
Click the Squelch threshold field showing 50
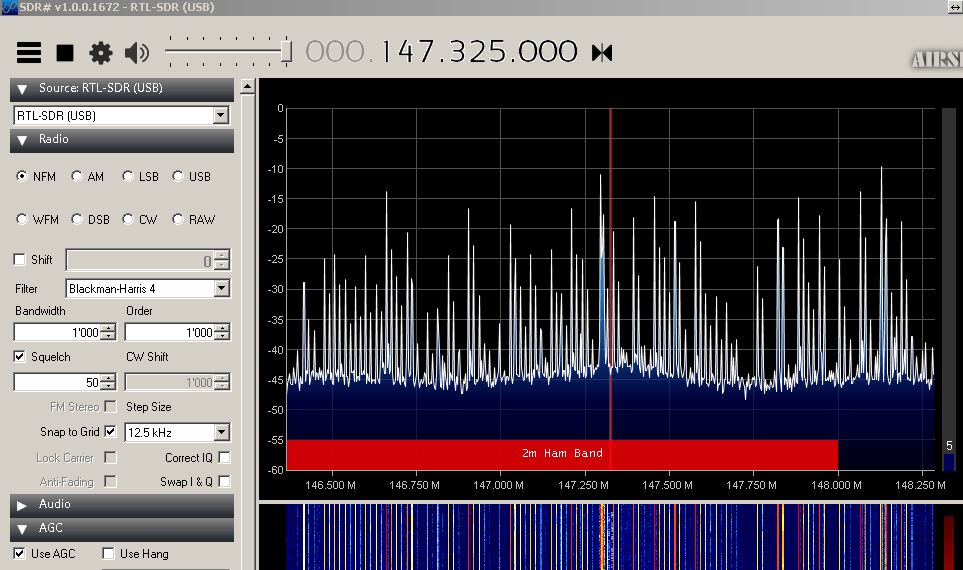pos(57,382)
